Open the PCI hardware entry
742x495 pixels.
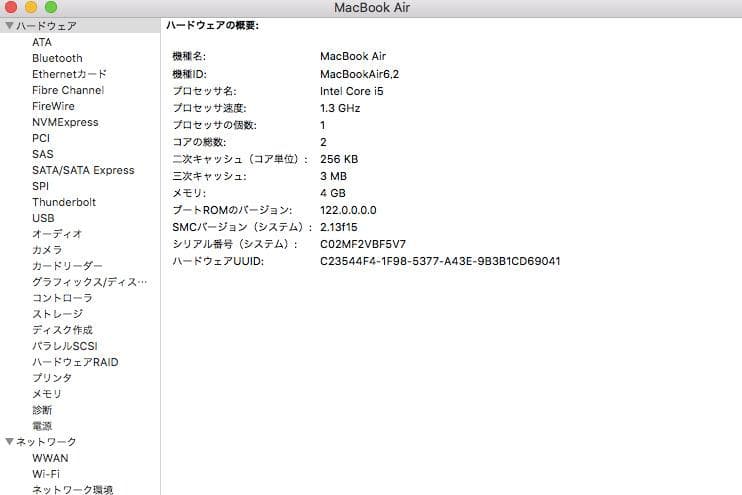pyautogui.click(x=41, y=138)
